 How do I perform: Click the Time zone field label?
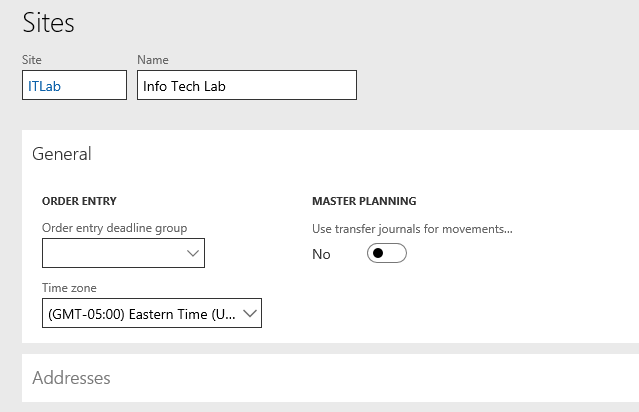[x=69, y=288]
